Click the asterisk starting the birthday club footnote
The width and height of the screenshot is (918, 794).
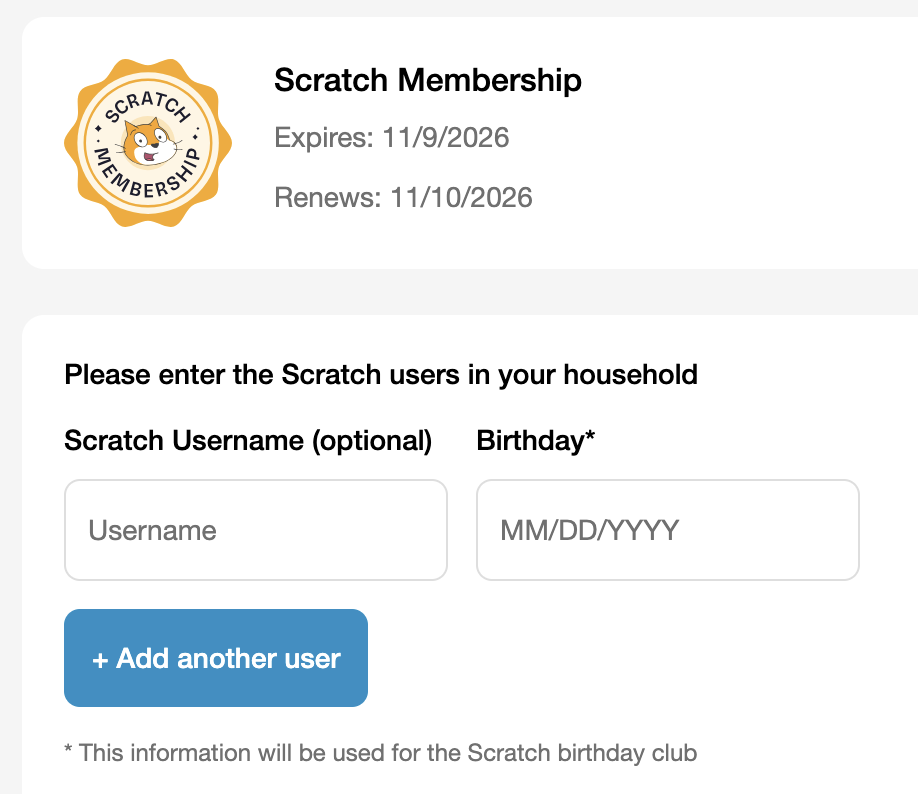click(x=68, y=751)
